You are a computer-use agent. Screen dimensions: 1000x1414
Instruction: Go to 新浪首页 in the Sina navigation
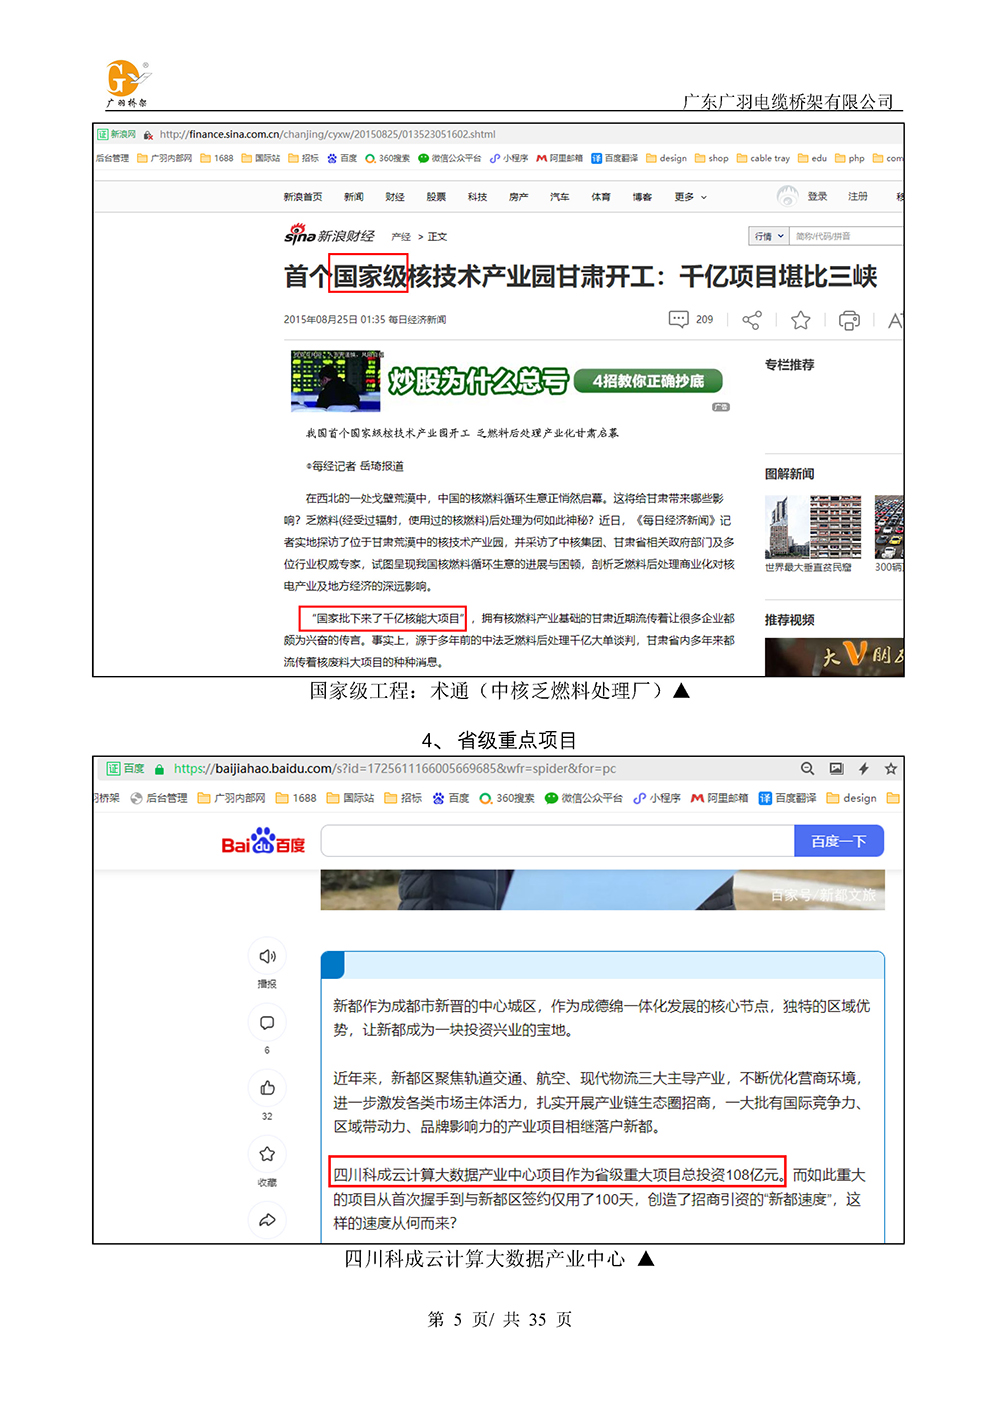303,197
